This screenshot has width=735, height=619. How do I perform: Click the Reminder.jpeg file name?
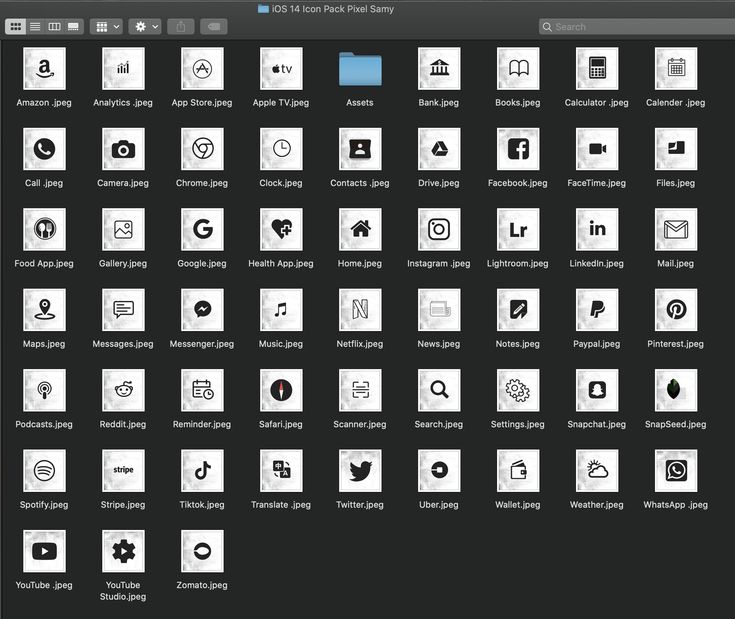[x=202, y=425]
